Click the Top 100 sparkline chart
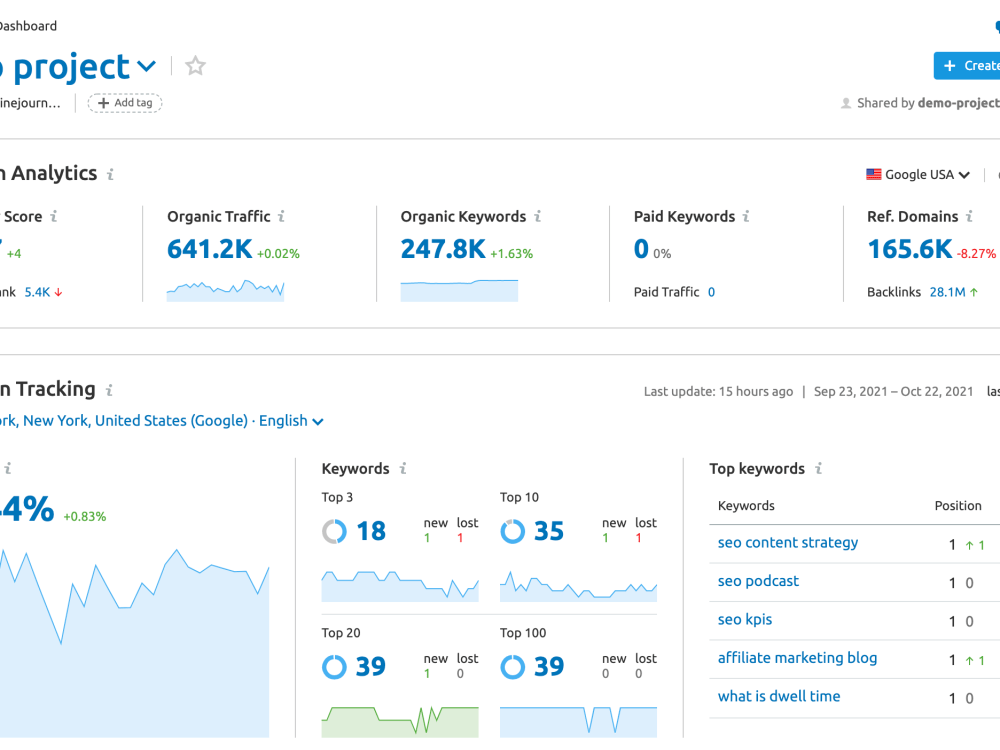Image resolution: width=1000 pixels, height=750 pixels. 578,721
